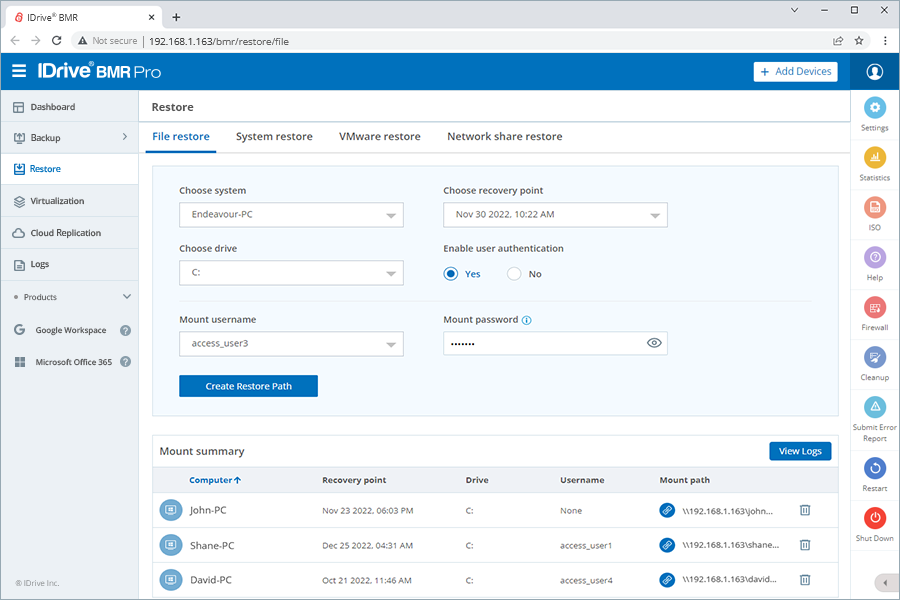Bookmark this page with star icon
The image size is (900, 600).
pyautogui.click(x=859, y=41)
